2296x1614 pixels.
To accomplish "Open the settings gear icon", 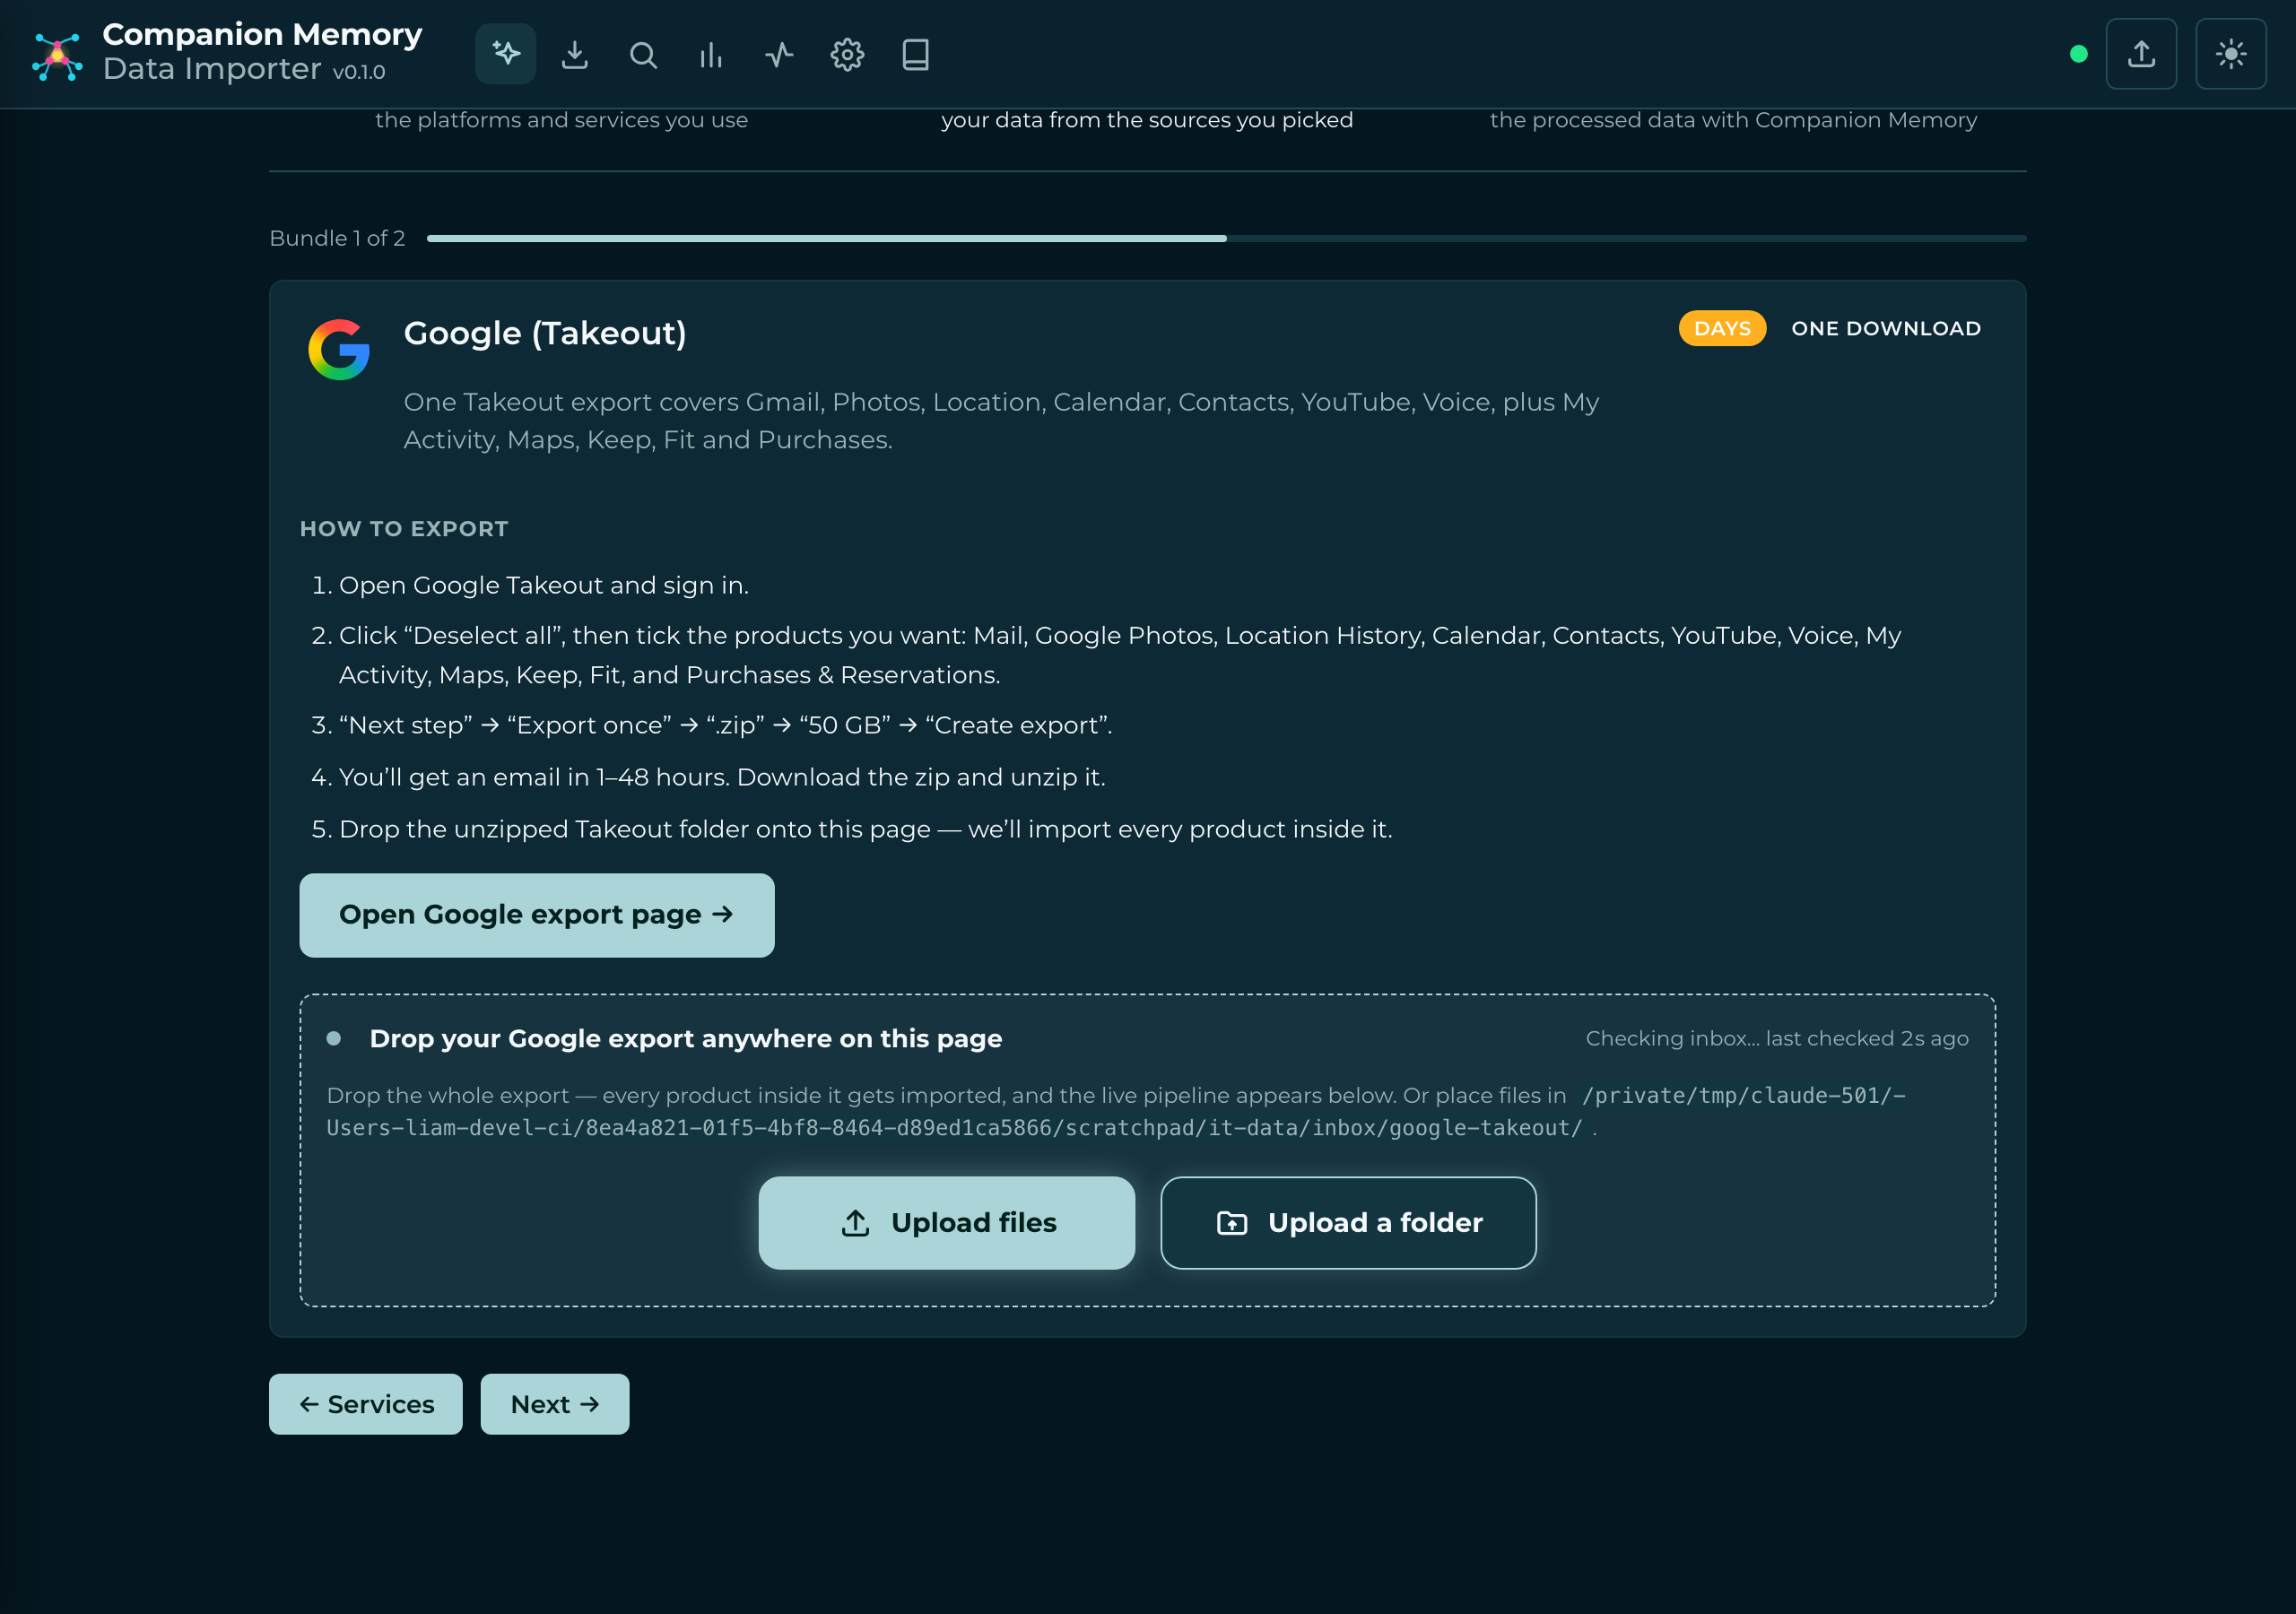I will [x=847, y=54].
